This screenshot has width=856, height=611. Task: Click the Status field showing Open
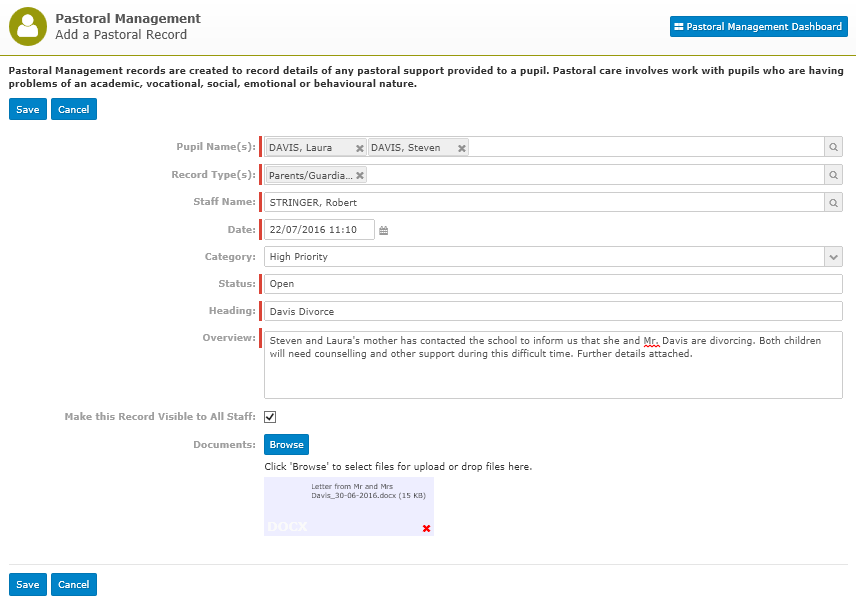(554, 284)
